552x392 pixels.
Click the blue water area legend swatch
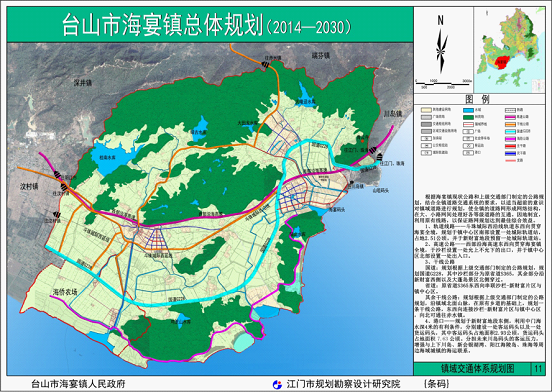click(x=468, y=110)
